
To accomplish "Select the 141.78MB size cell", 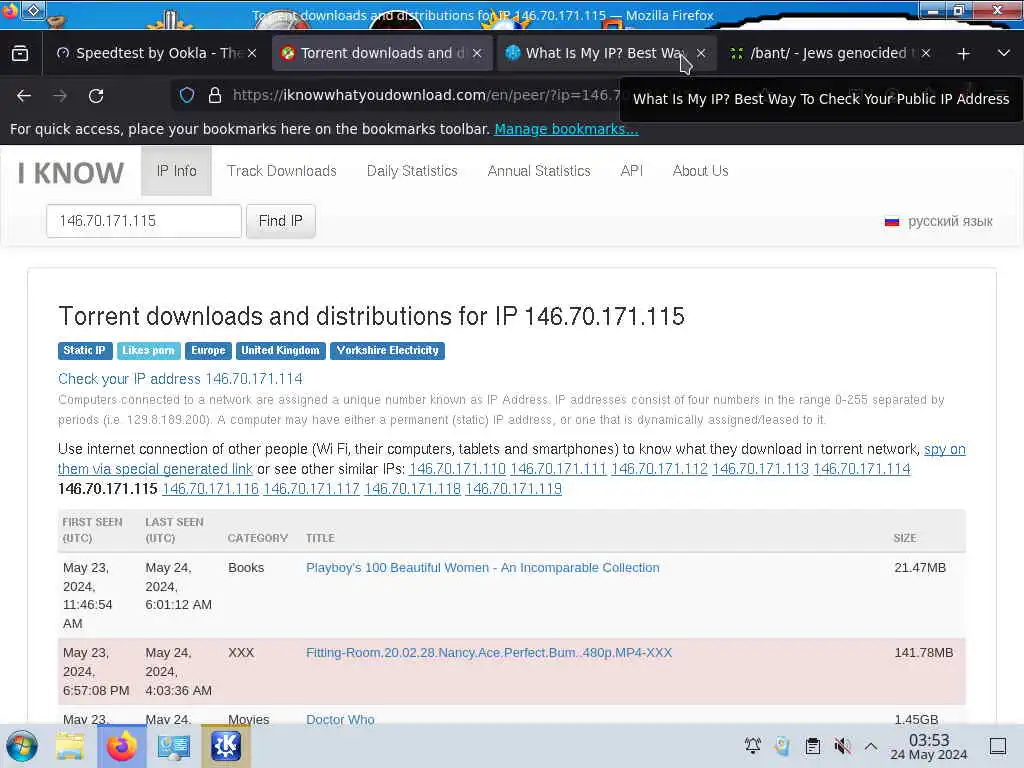I will coord(923,652).
